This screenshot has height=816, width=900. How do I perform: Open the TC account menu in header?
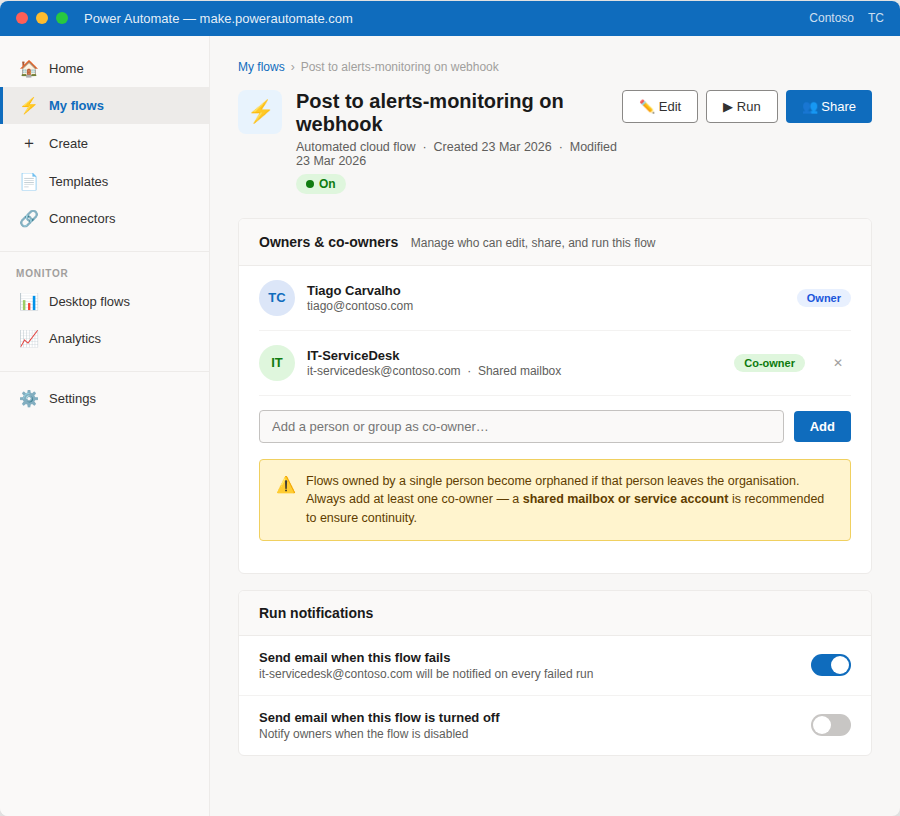point(876,18)
